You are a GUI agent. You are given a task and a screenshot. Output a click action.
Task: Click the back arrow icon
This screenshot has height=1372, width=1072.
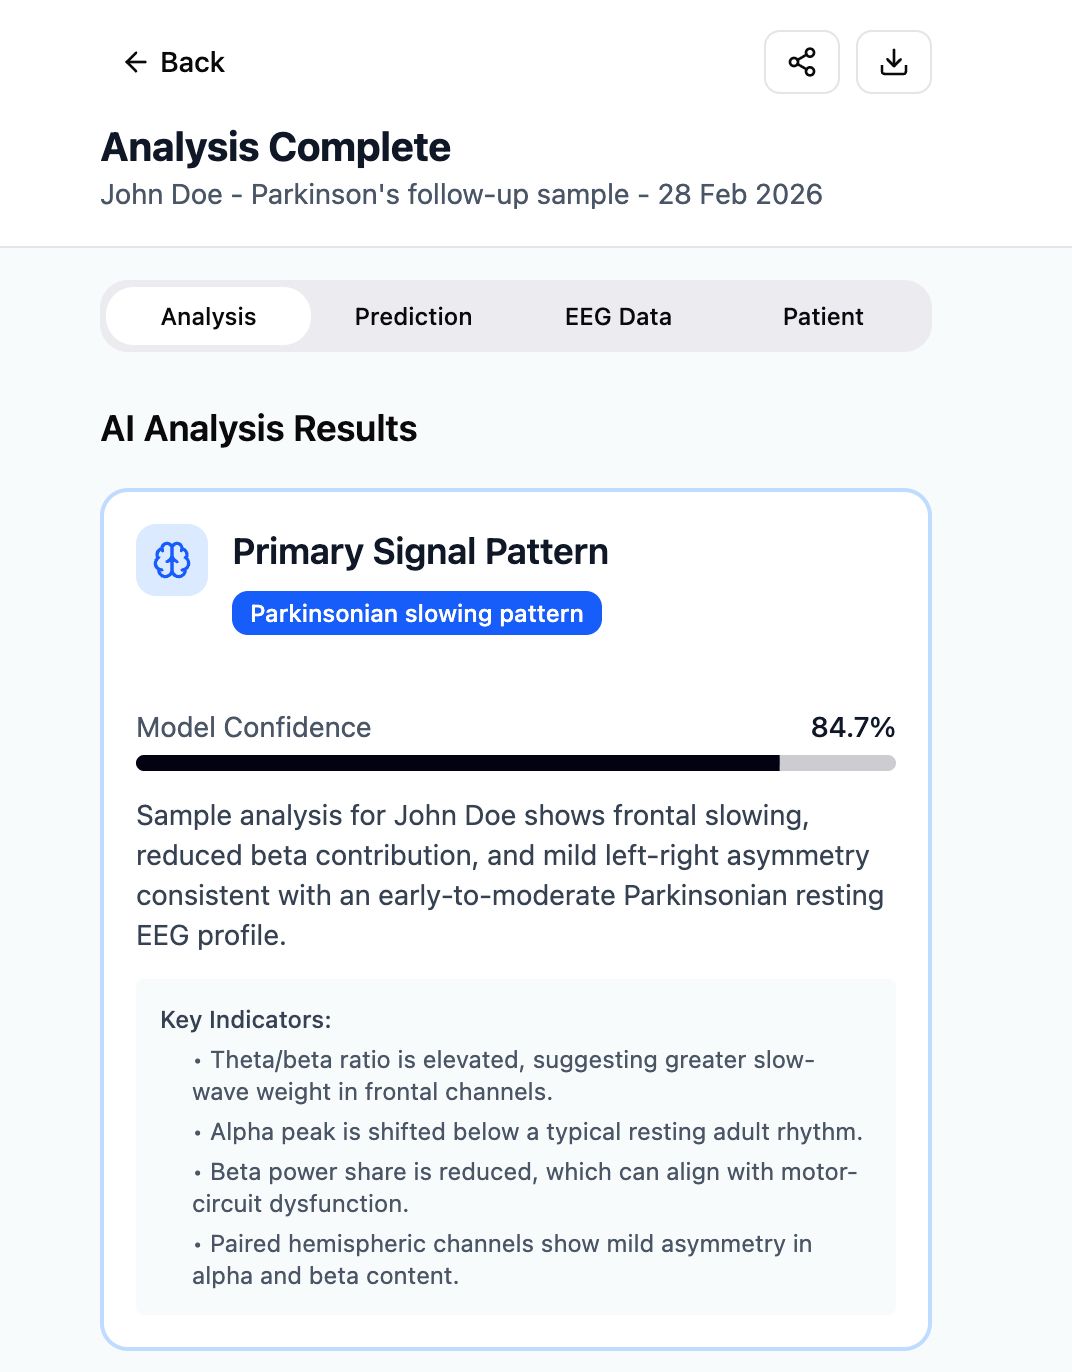pos(135,62)
